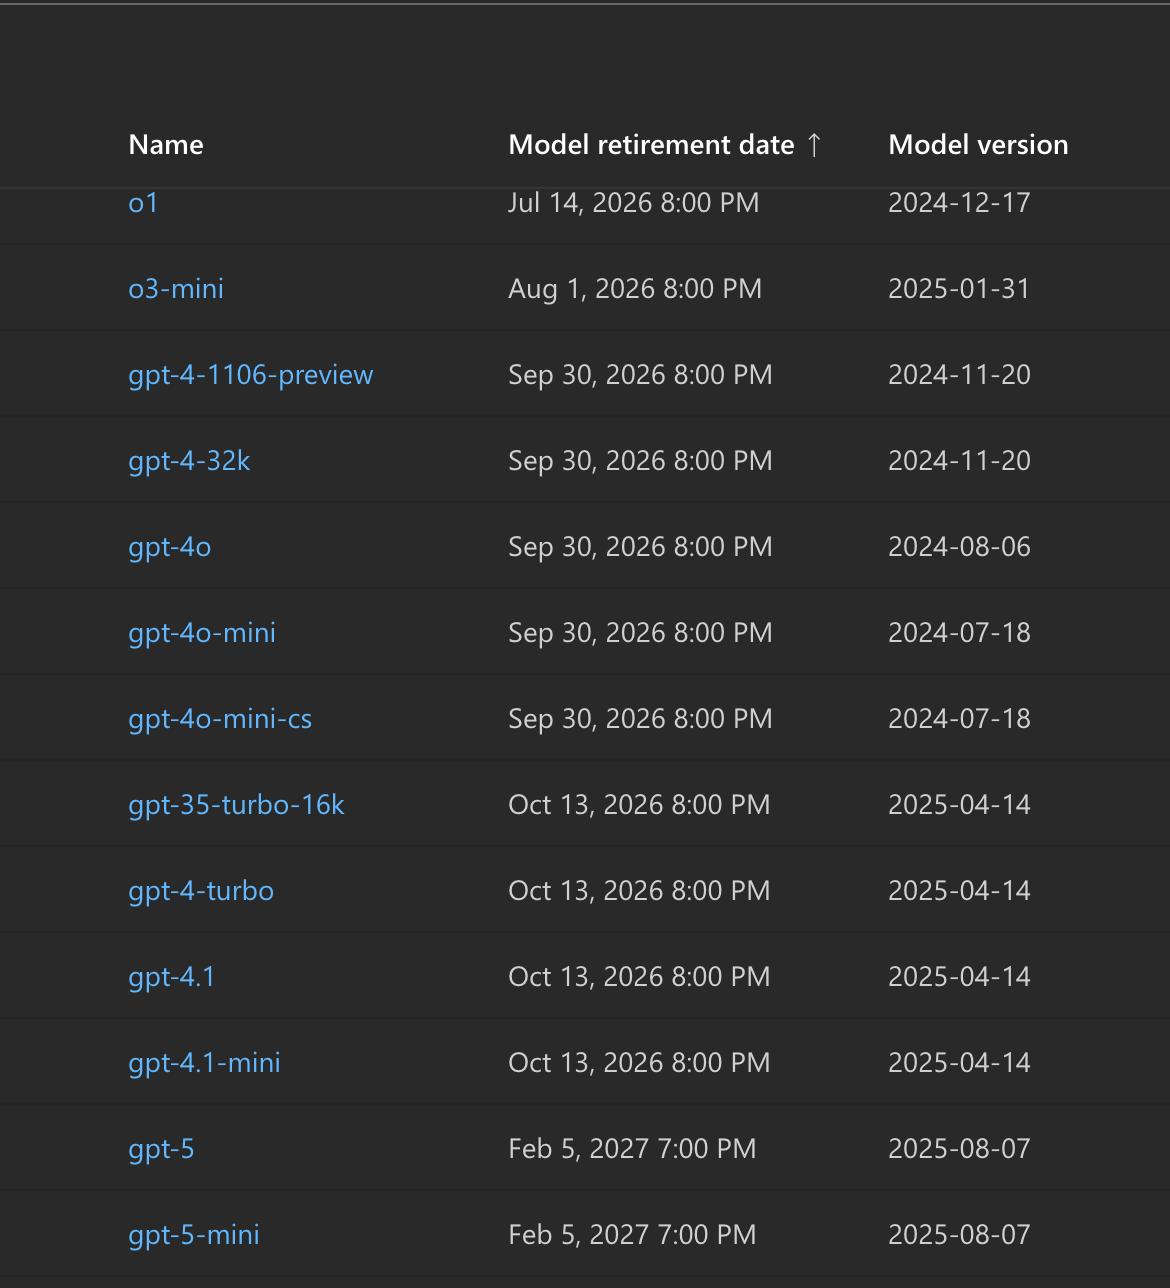Open the gpt-4-turbo model link

click(200, 890)
